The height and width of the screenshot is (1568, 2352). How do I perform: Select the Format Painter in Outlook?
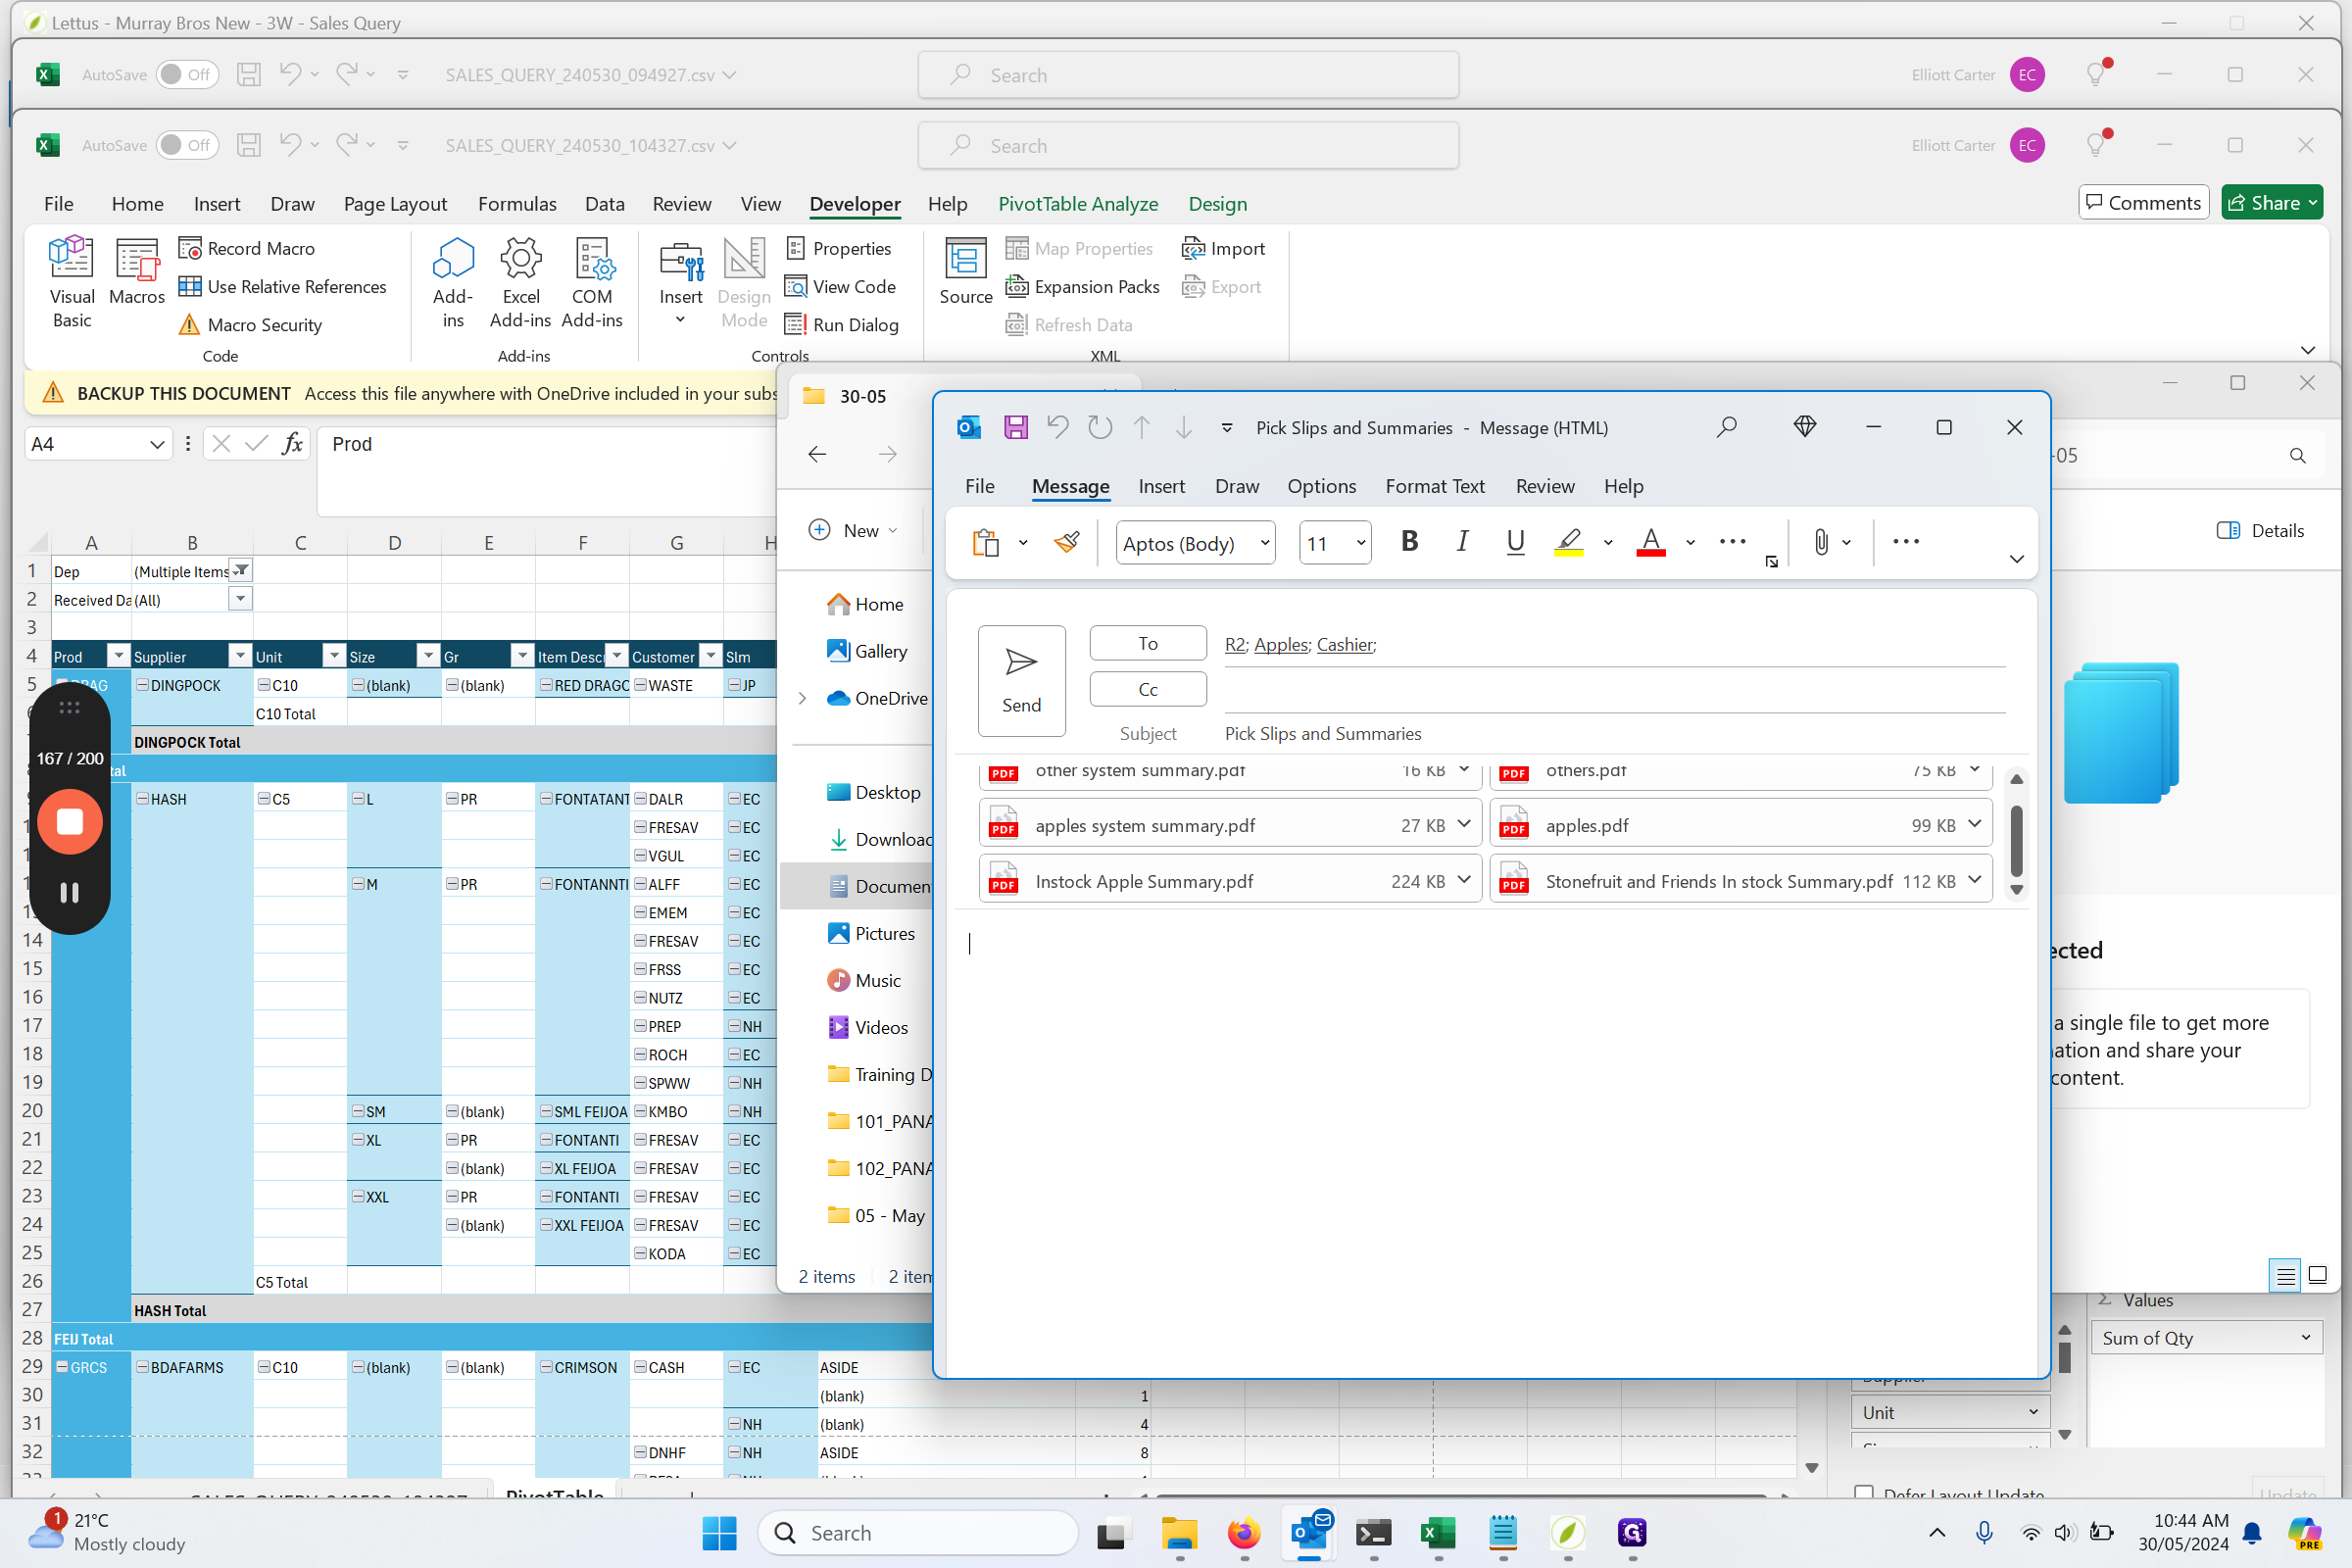click(1067, 542)
